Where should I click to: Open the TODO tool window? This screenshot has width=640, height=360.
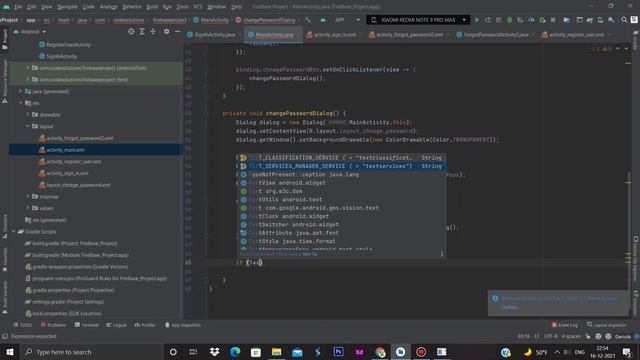[x=22, y=325]
